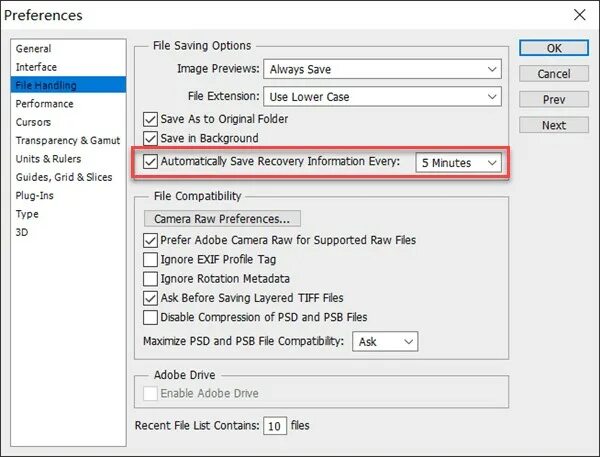Image resolution: width=600 pixels, height=457 pixels.
Task: Open 3D preferences category
Action: 22,232
